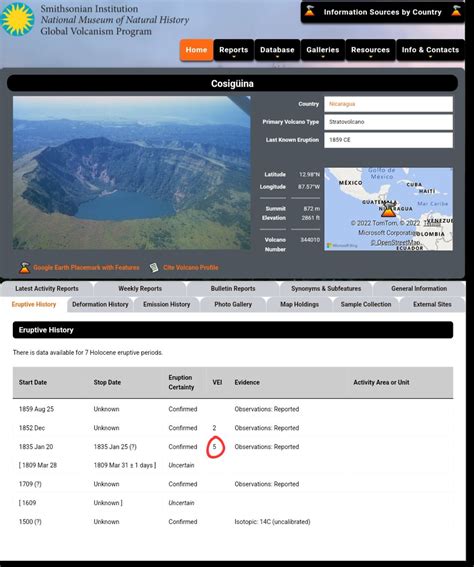Select the 1835 Jan 20 start date
Image resolution: width=474 pixels, height=567 pixels.
[x=36, y=447]
